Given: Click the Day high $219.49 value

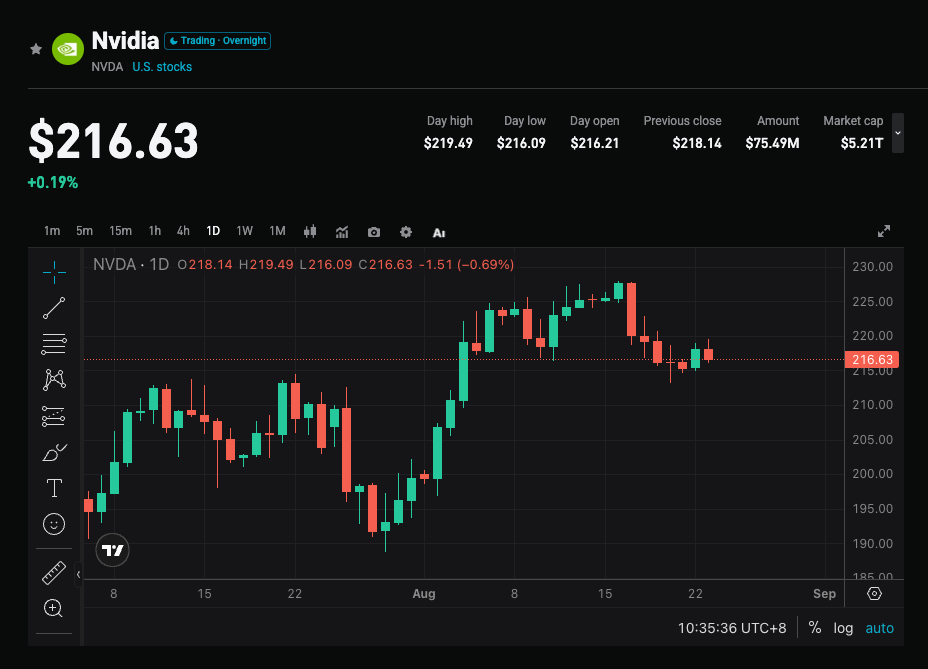Looking at the screenshot, I should point(448,143).
